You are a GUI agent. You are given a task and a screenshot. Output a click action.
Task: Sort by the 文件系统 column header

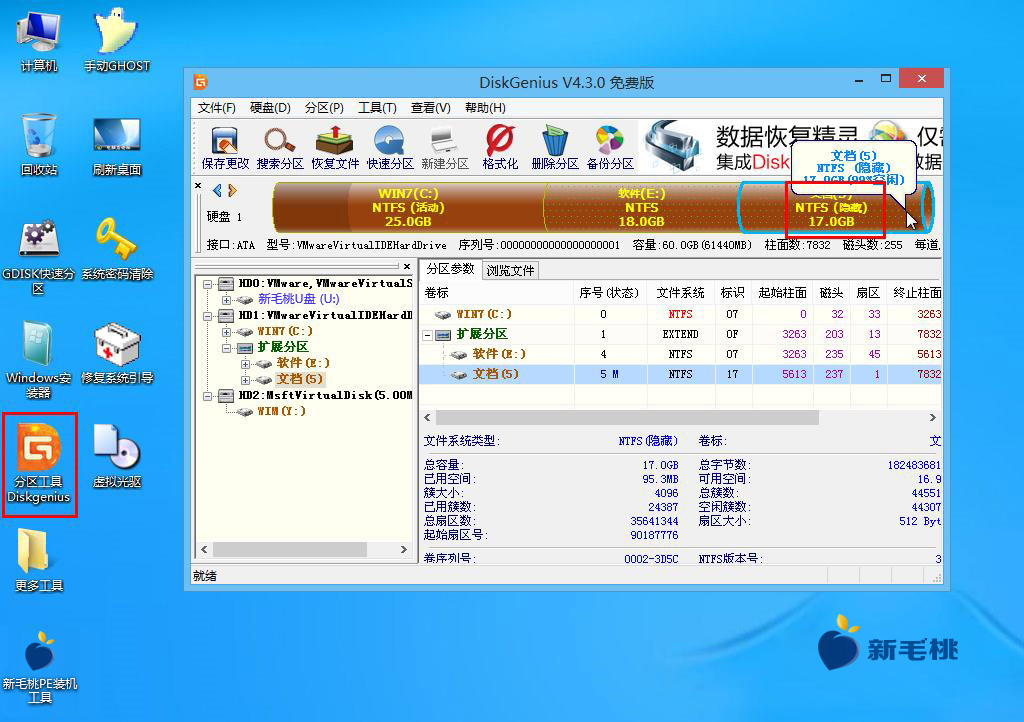tap(680, 293)
